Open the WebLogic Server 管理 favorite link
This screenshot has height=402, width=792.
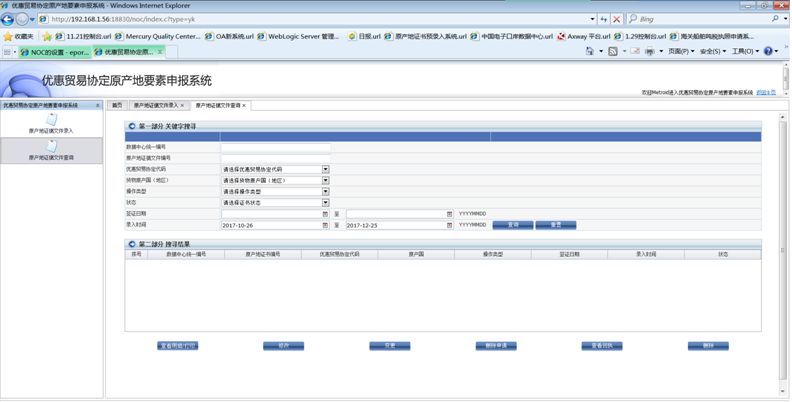coord(299,36)
